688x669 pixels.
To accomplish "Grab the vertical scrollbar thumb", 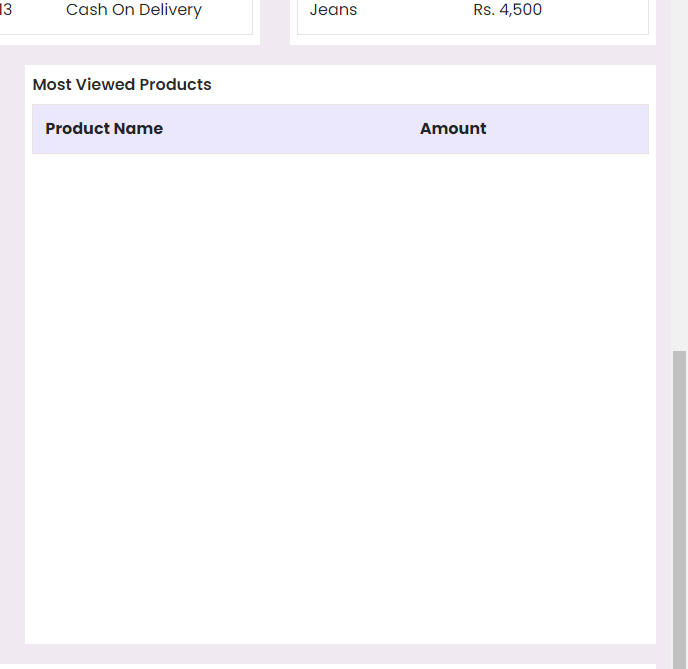I will point(679,510).
